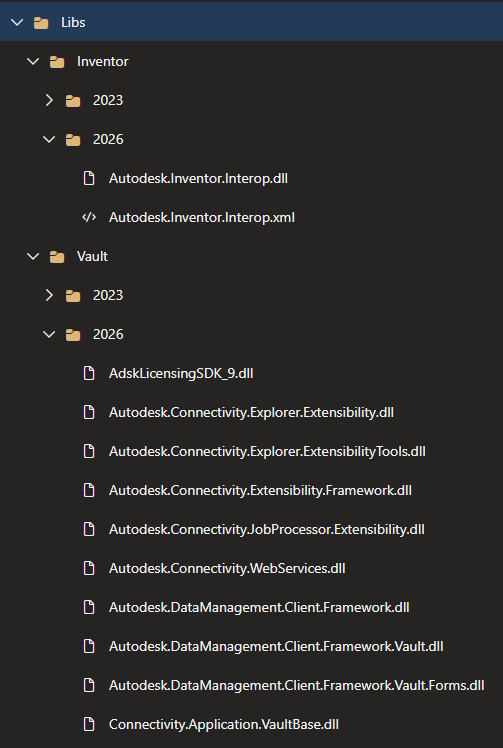Click file icon of Autodesk.Inventor.Interop.dll
This screenshot has height=748, width=503.
(89, 178)
